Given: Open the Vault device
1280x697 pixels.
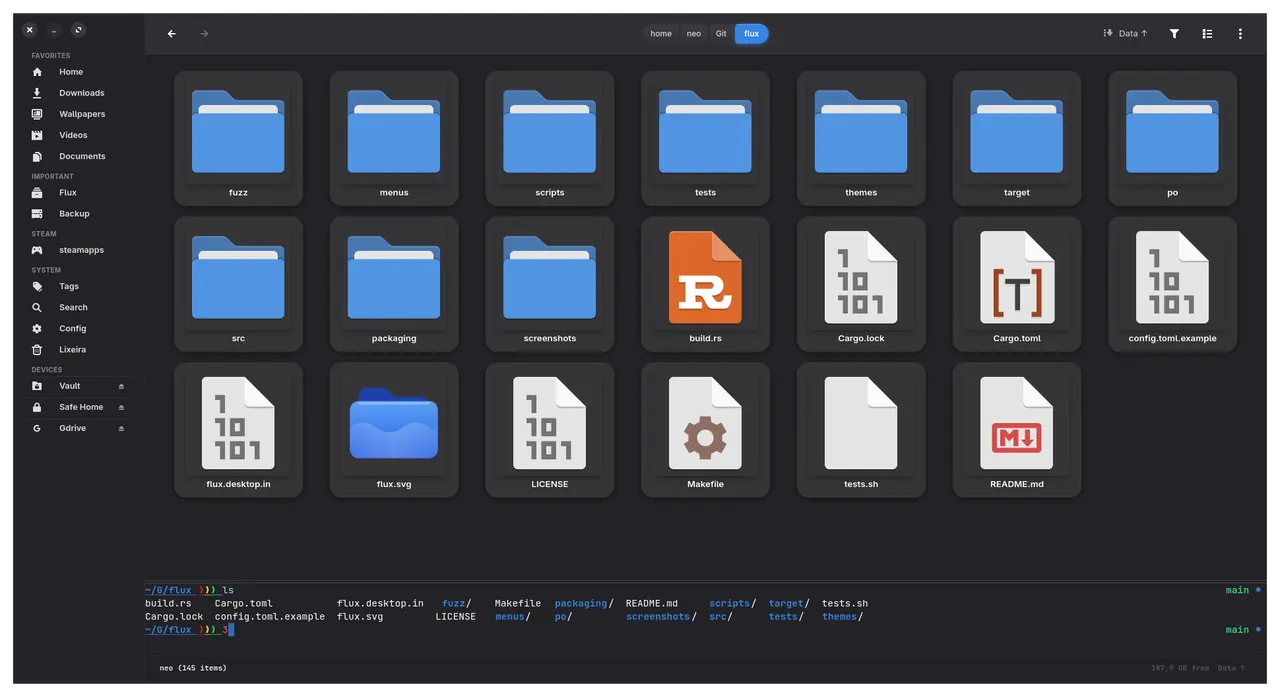Looking at the screenshot, I should pos(69,386).
